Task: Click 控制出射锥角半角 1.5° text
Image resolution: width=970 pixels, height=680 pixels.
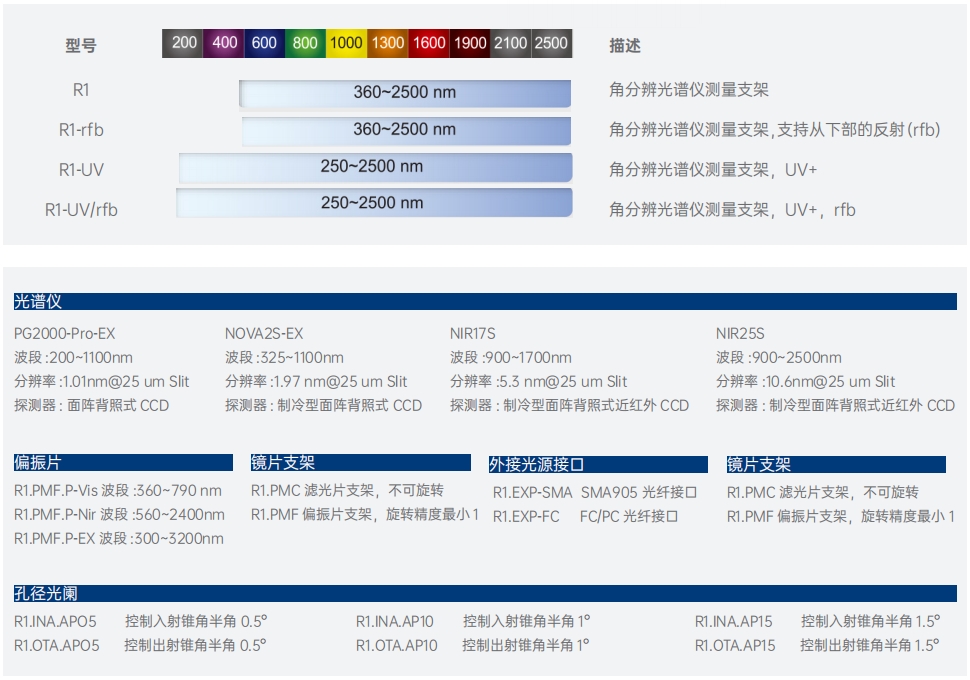Action: point(870,645)
